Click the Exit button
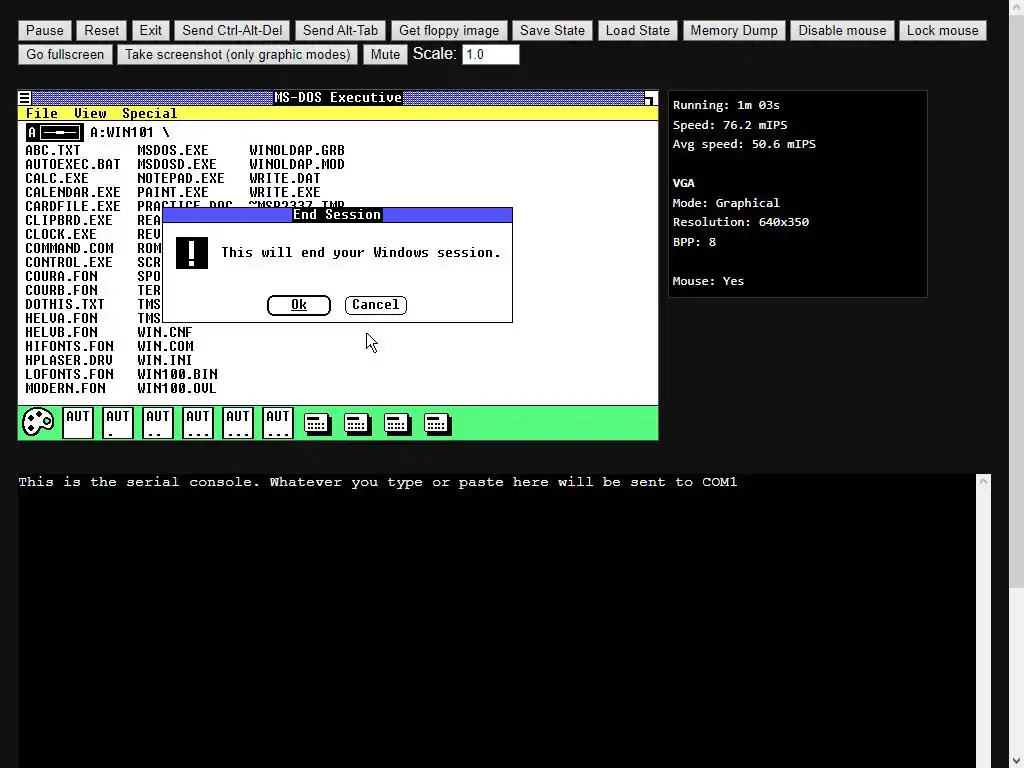 pyautogui.click(x=150, y=31)
